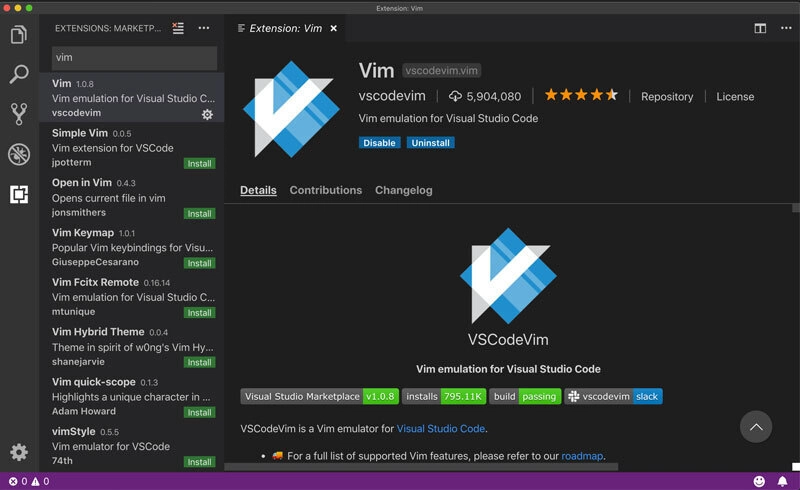Switch to the Changelog tab

403,190
